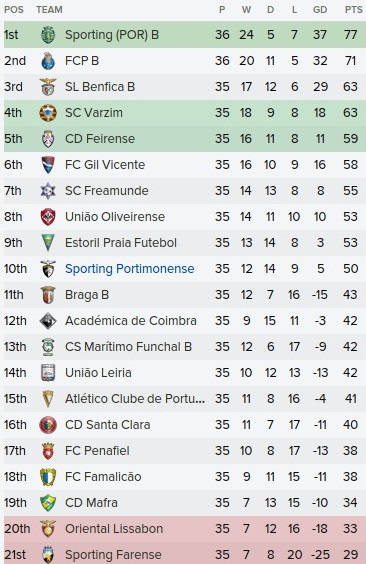Click the SC Freamunde star crest
Viewport: 366px width, 564px height.
[48, 191]
